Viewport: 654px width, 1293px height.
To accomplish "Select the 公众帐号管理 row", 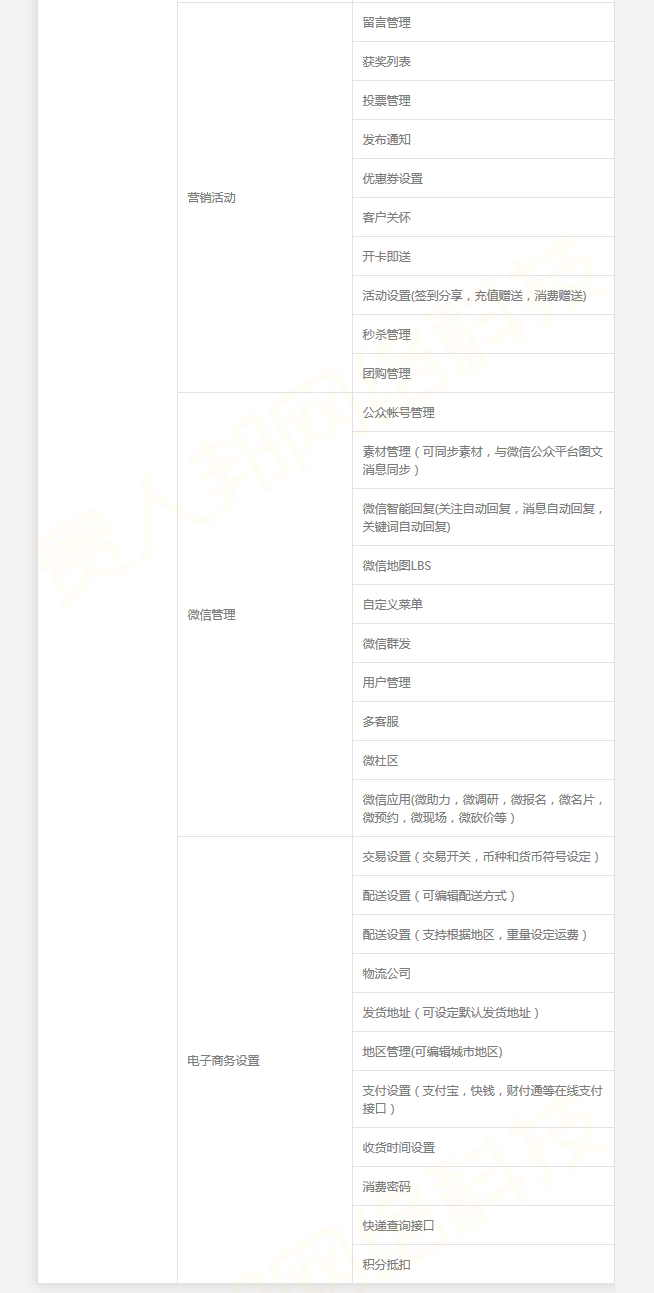I will [483, 412].
